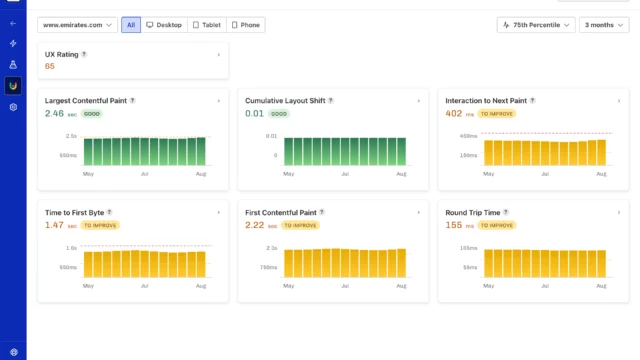Viewport: 640px width, 360px height.
Task: Click help icon next to UX Rating
Action: point(84,54)
